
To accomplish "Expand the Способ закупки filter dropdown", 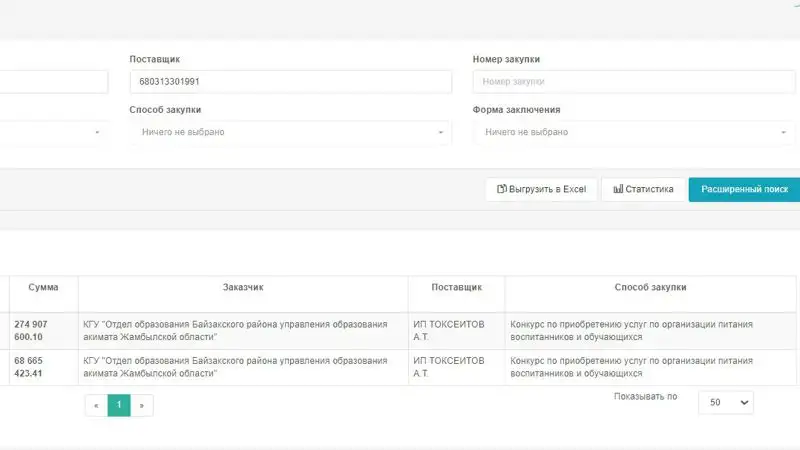I will coord(290,132).
